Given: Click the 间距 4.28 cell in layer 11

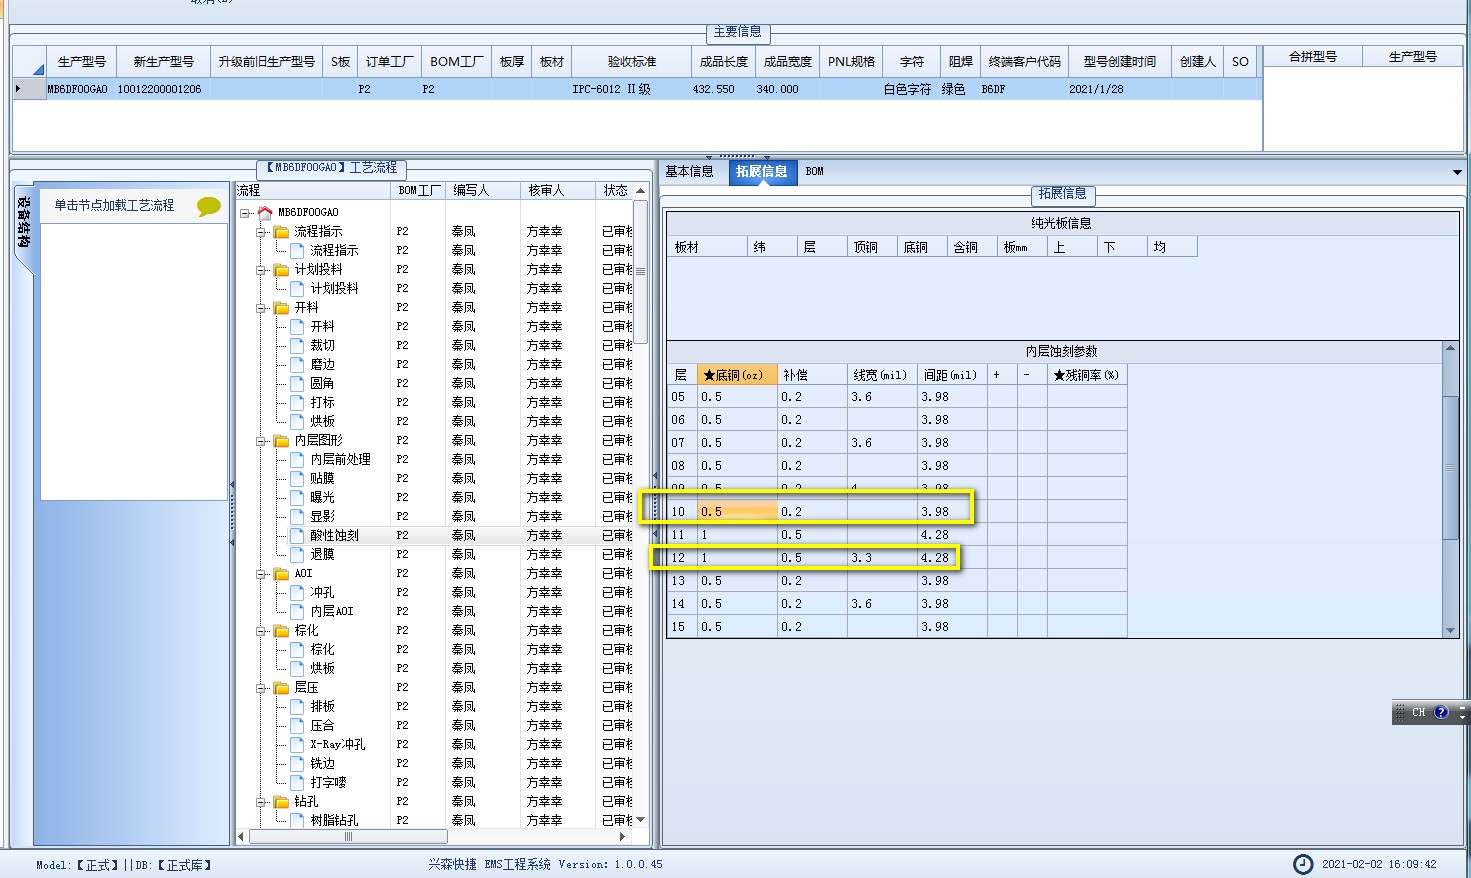Looking at the screenshot, I should (x=952, y=534).
